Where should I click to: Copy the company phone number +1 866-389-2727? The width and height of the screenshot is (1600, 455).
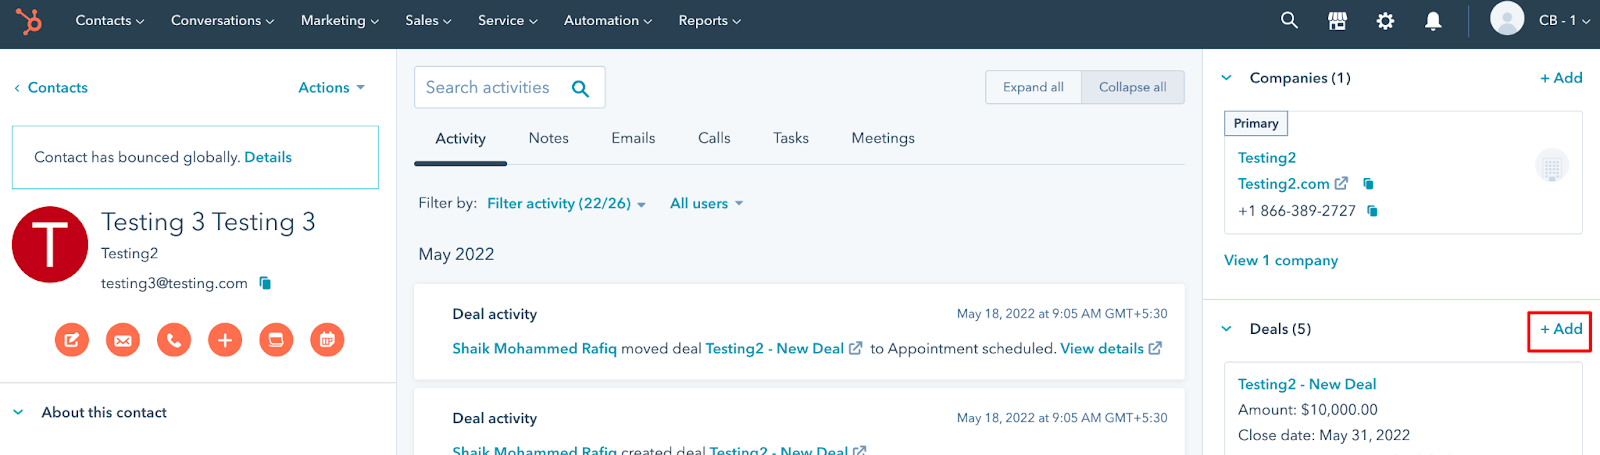point(1373,211)
